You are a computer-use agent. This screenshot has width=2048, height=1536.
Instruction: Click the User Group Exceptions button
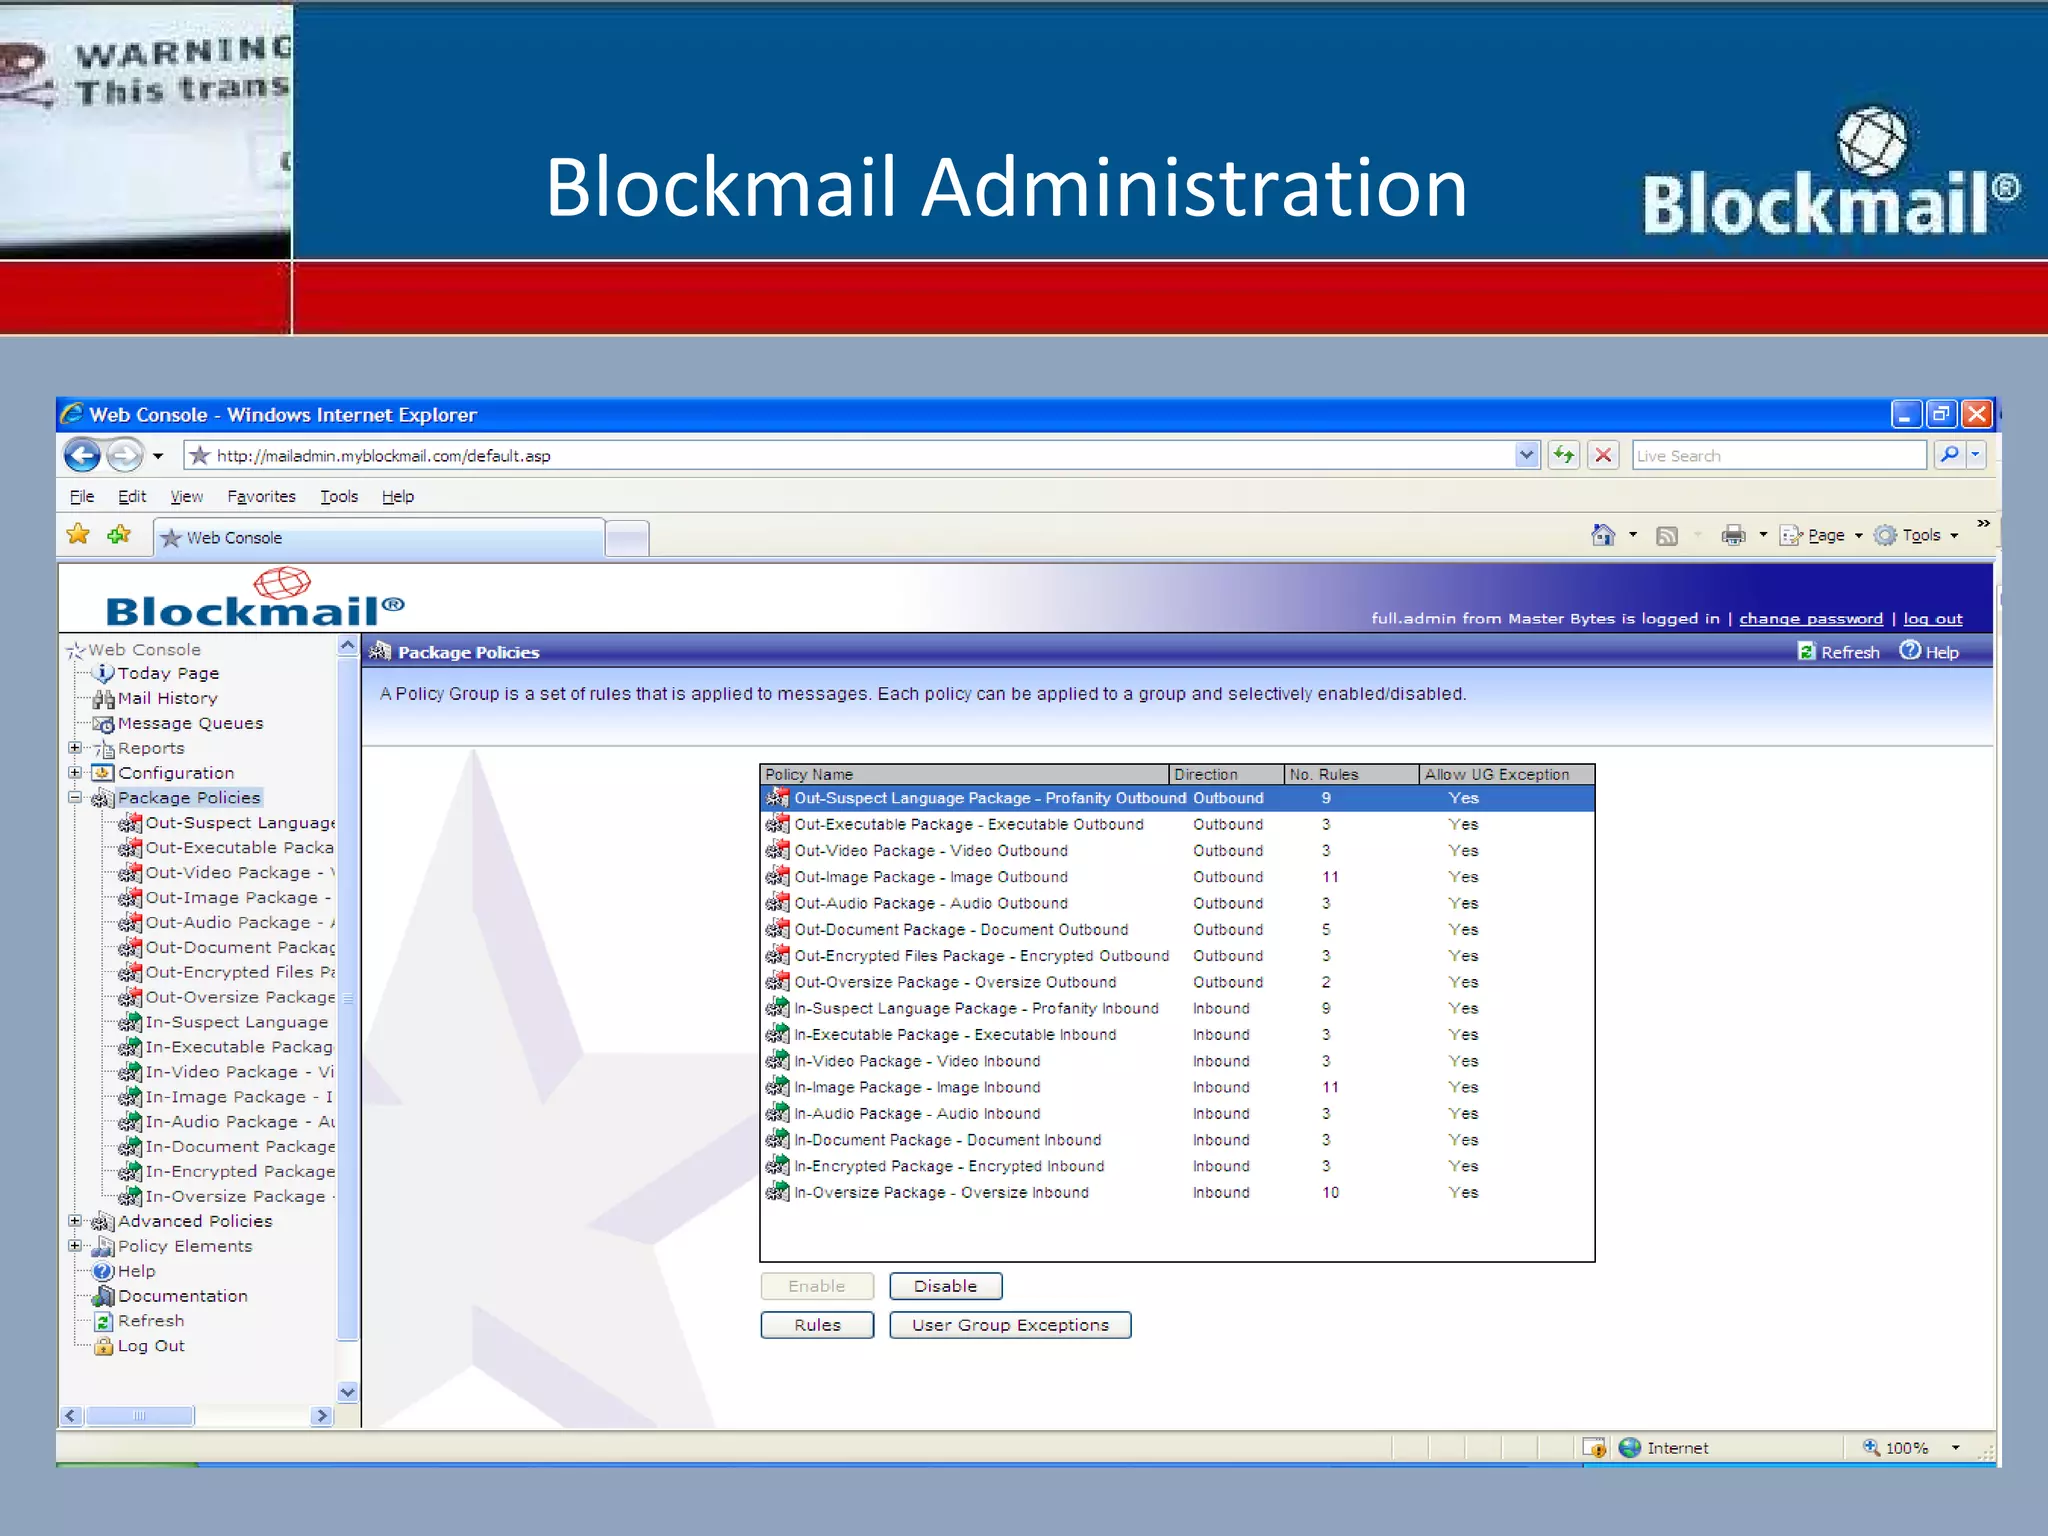pos(1010,1325)
